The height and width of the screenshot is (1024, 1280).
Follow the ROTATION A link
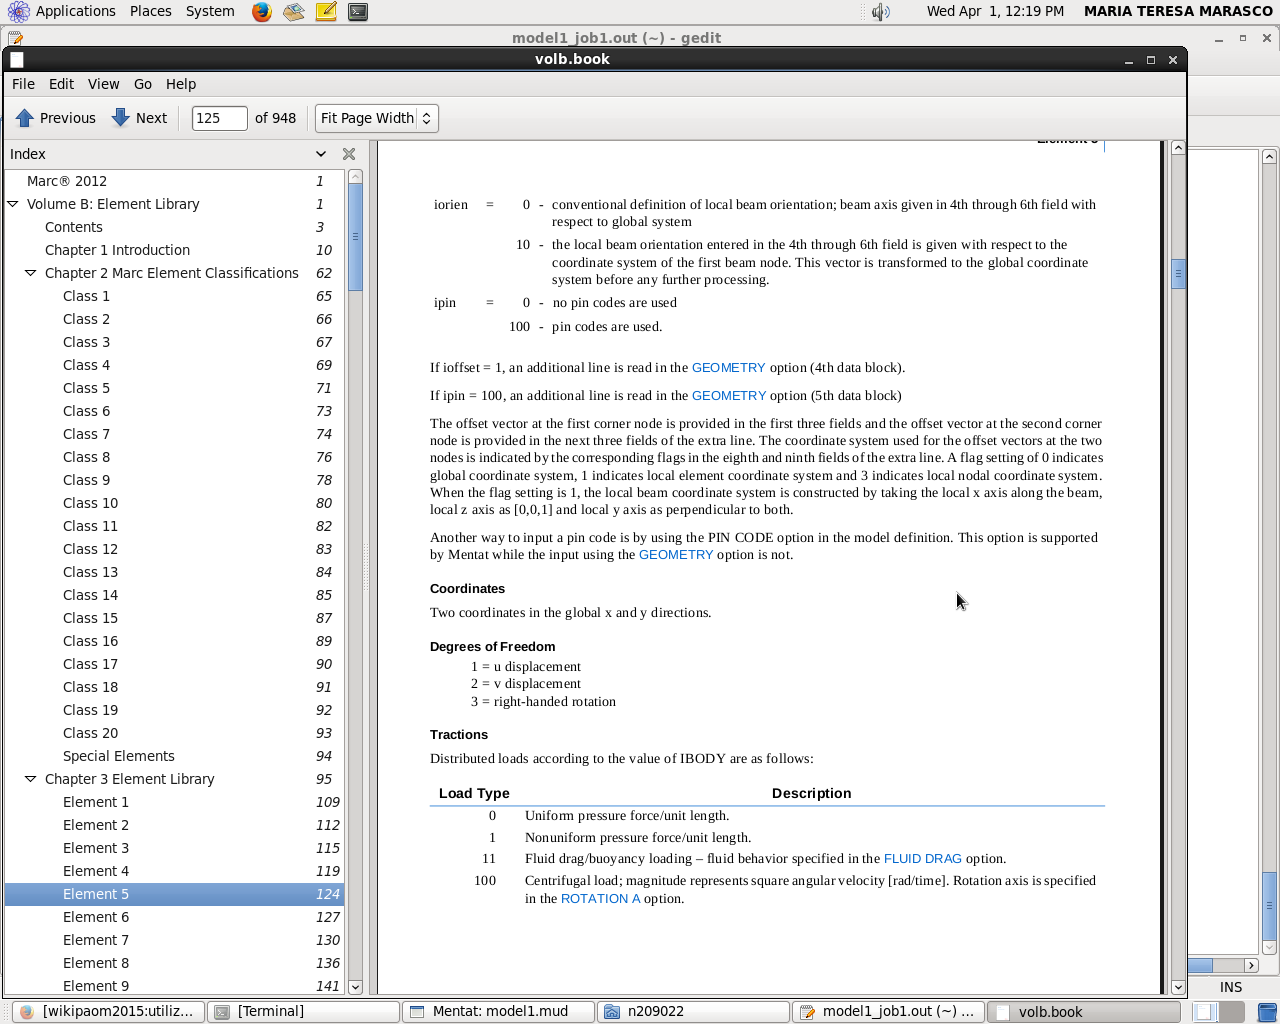(600, 899)
